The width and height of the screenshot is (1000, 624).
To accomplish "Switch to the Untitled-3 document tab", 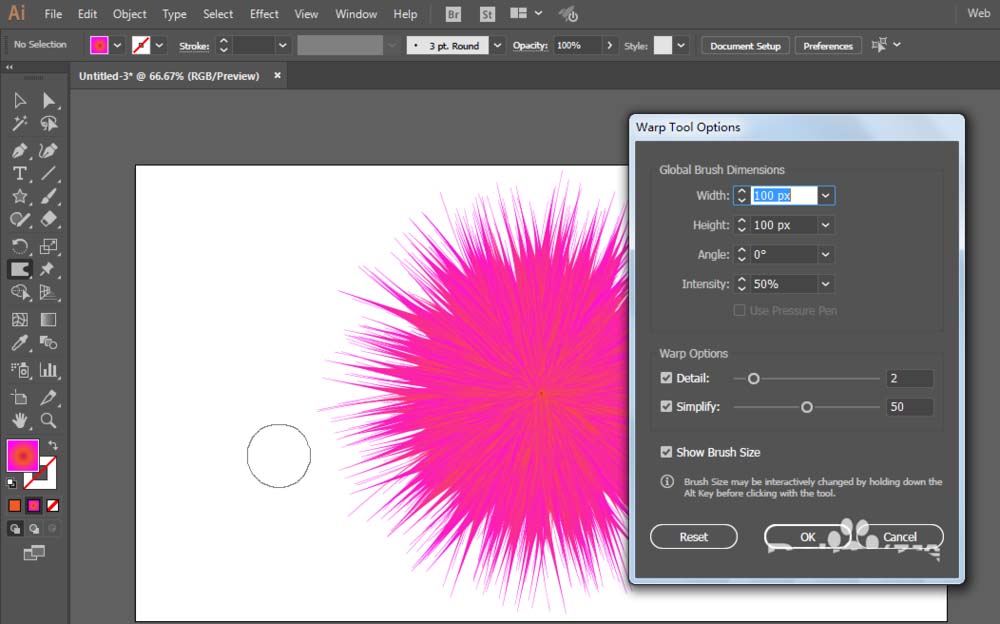I will click(169, 76).
